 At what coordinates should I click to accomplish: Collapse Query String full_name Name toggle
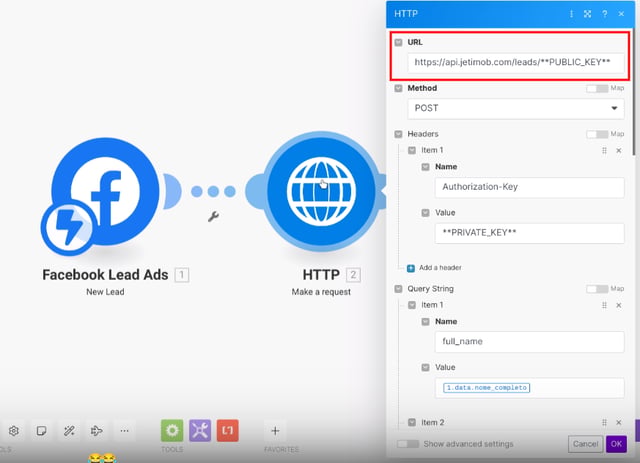pyautogui.click(x=425, y=322)
